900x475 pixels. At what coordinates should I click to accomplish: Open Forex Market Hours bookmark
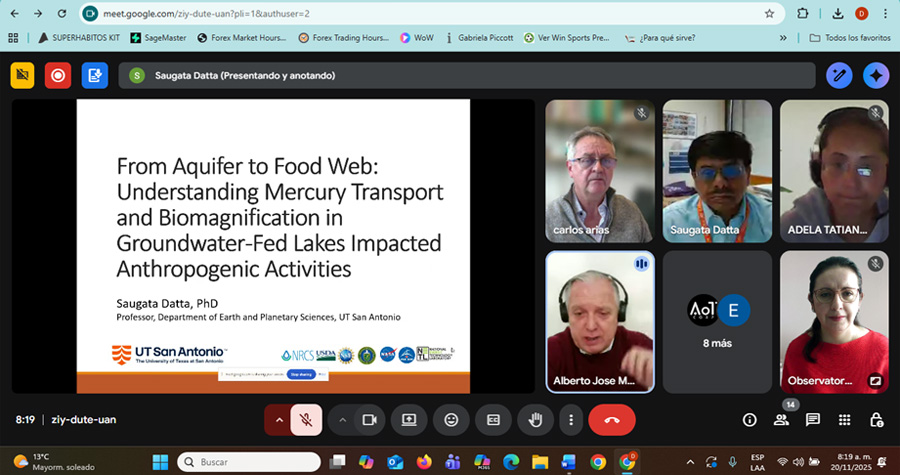click(x=242, y=38)
